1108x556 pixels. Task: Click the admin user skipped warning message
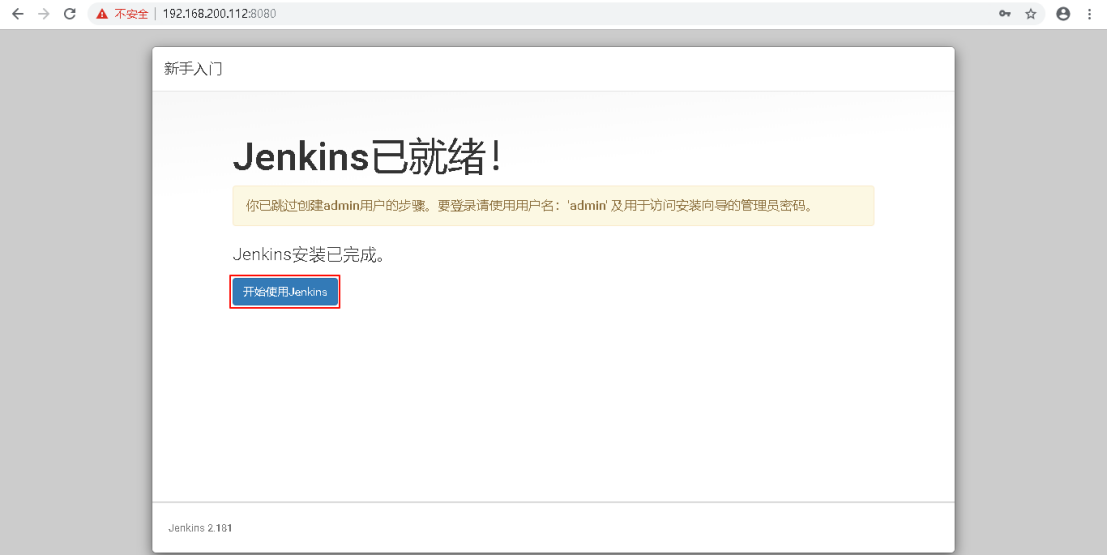coord(553,206)
